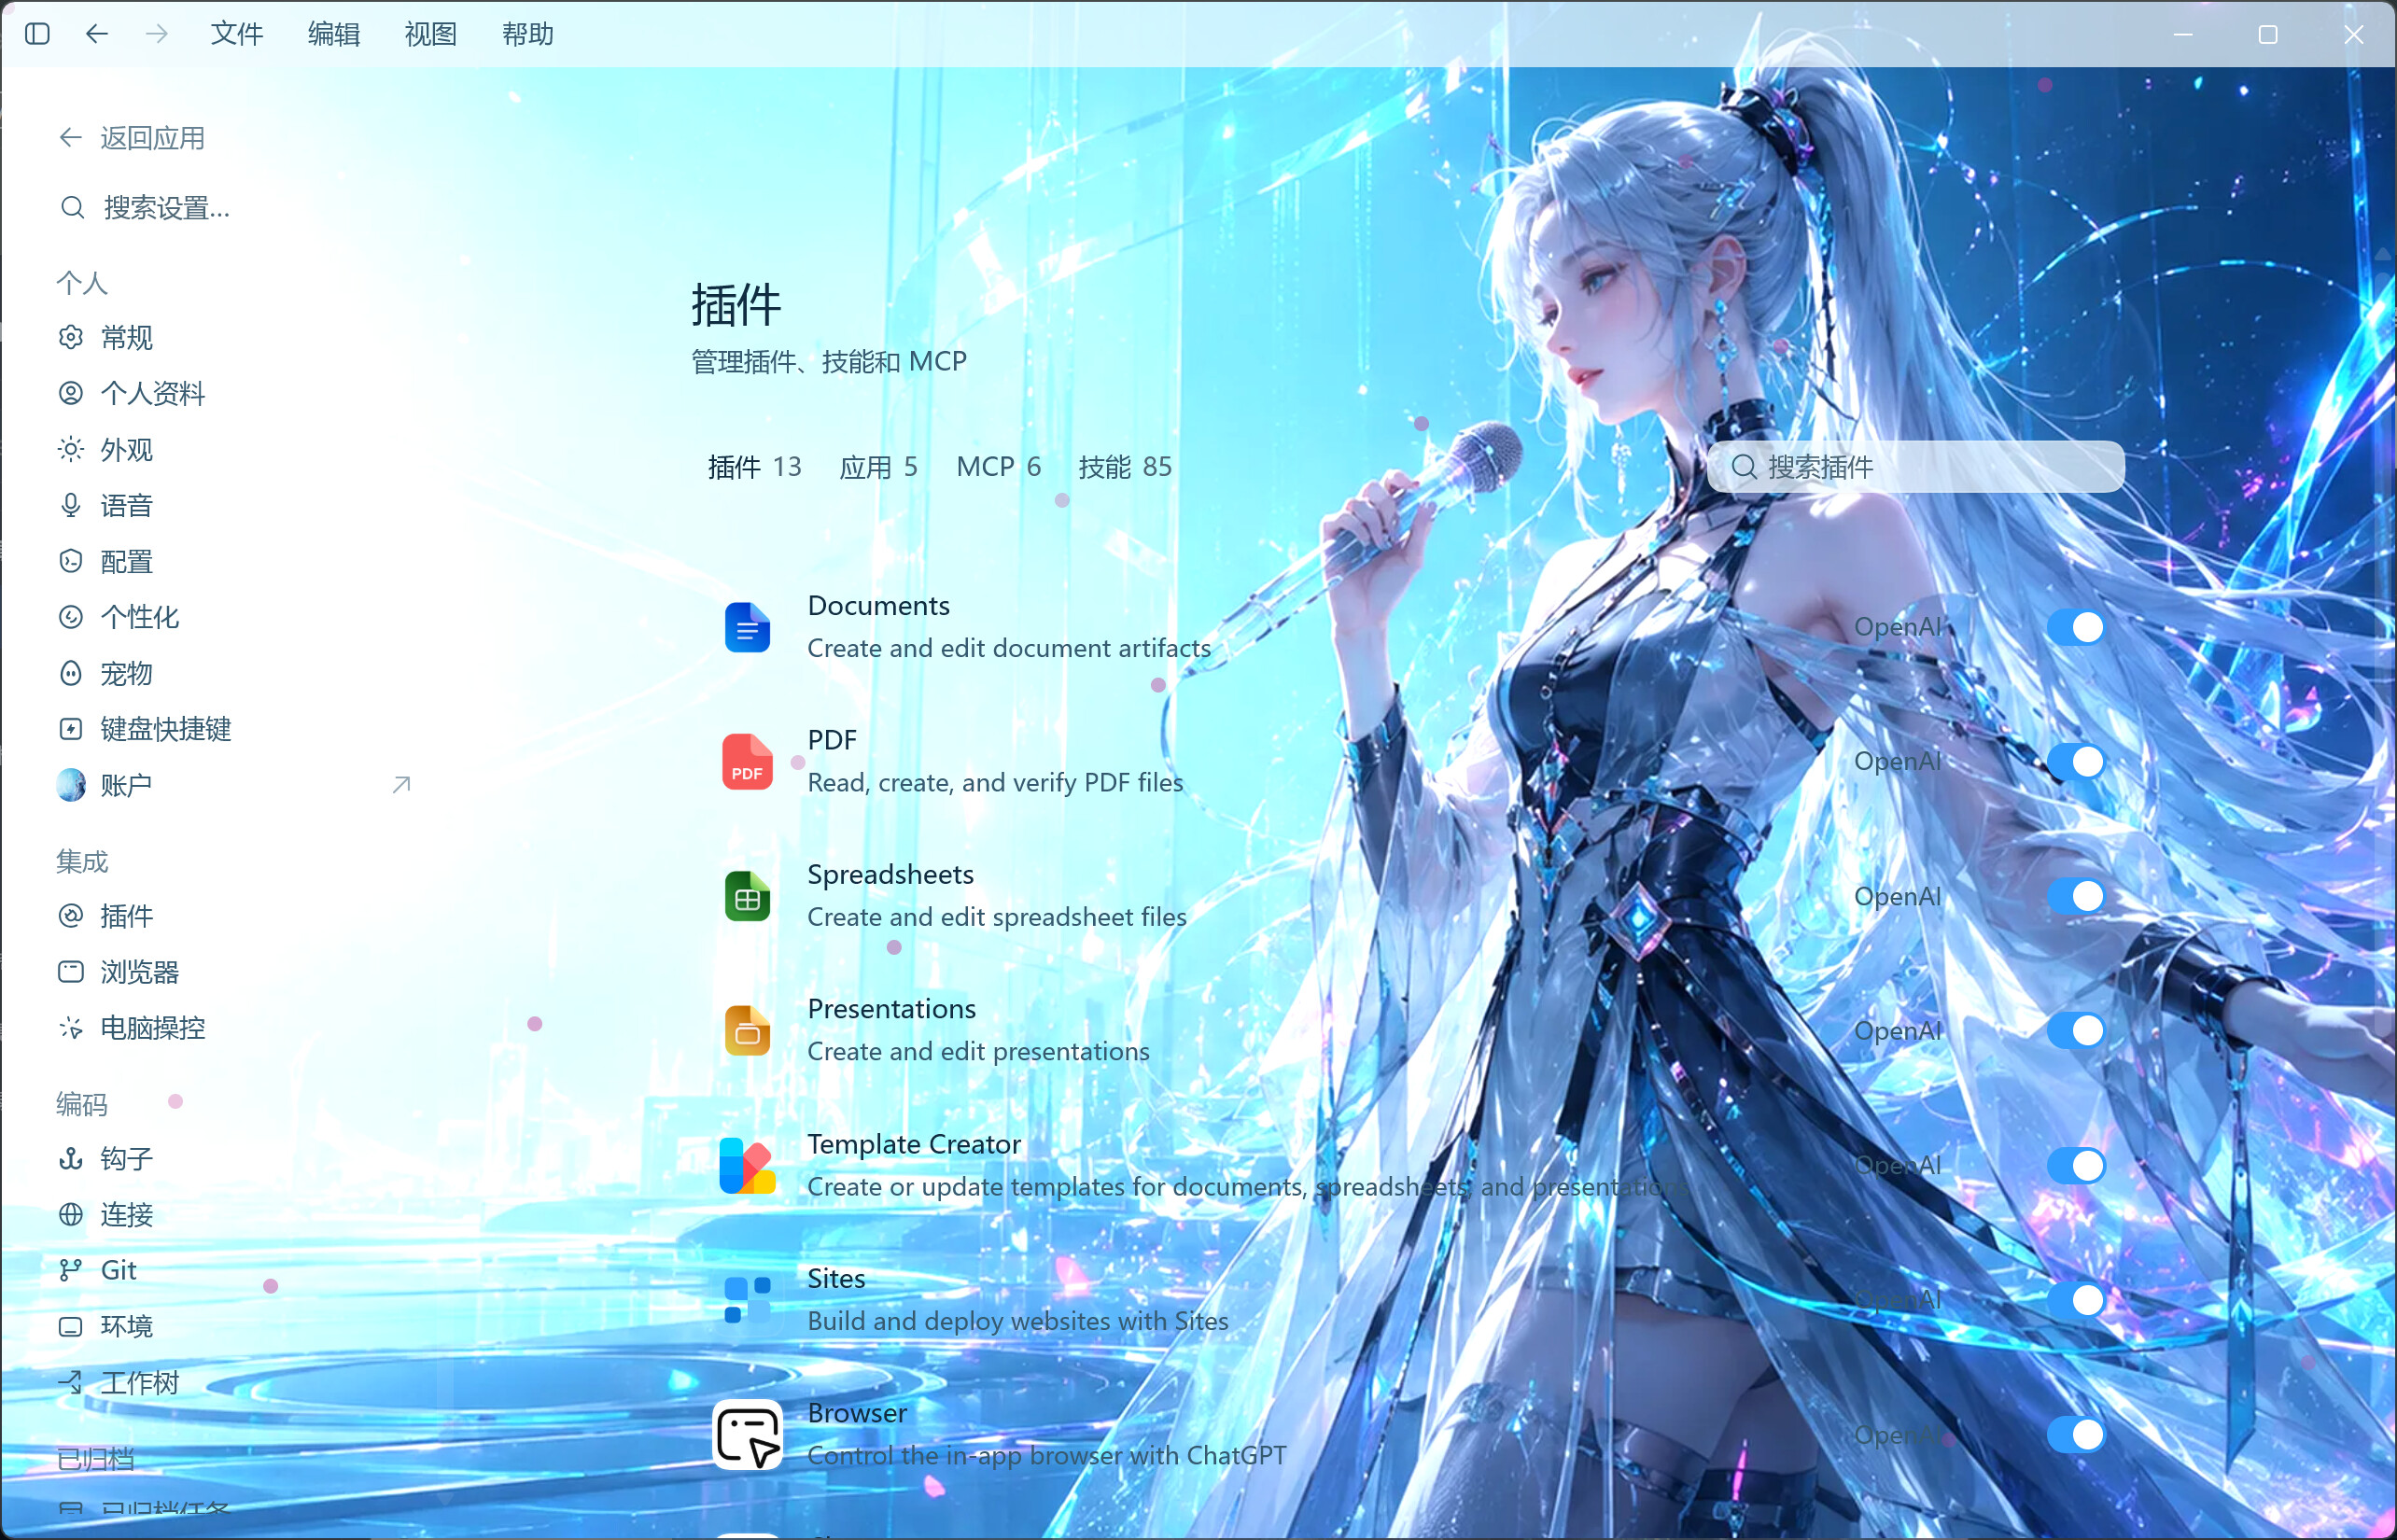The height and width of the screenshot is (1540, 2397).
Task: Open 工作树 worktree icon
Action: [x=70, y=1383]
